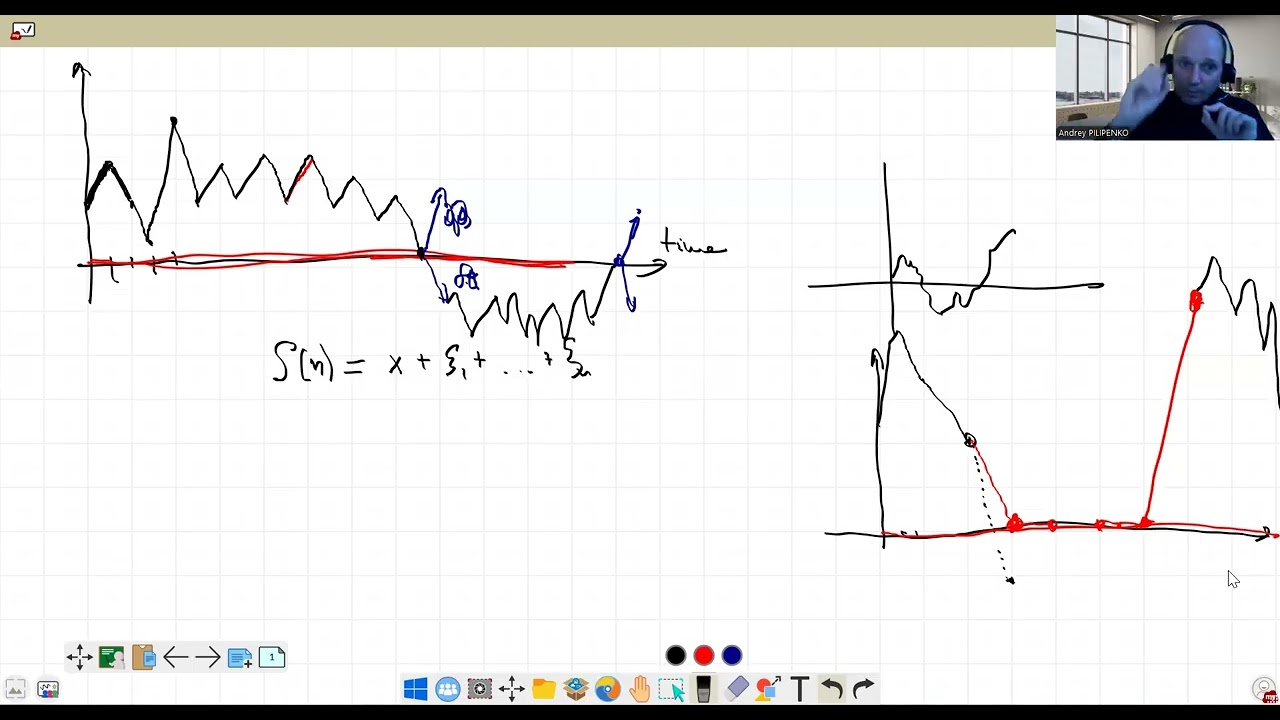Click the four-arrow move icon in page toolbar
Viewport: 1280px width, 720px height.
point(80,657)
